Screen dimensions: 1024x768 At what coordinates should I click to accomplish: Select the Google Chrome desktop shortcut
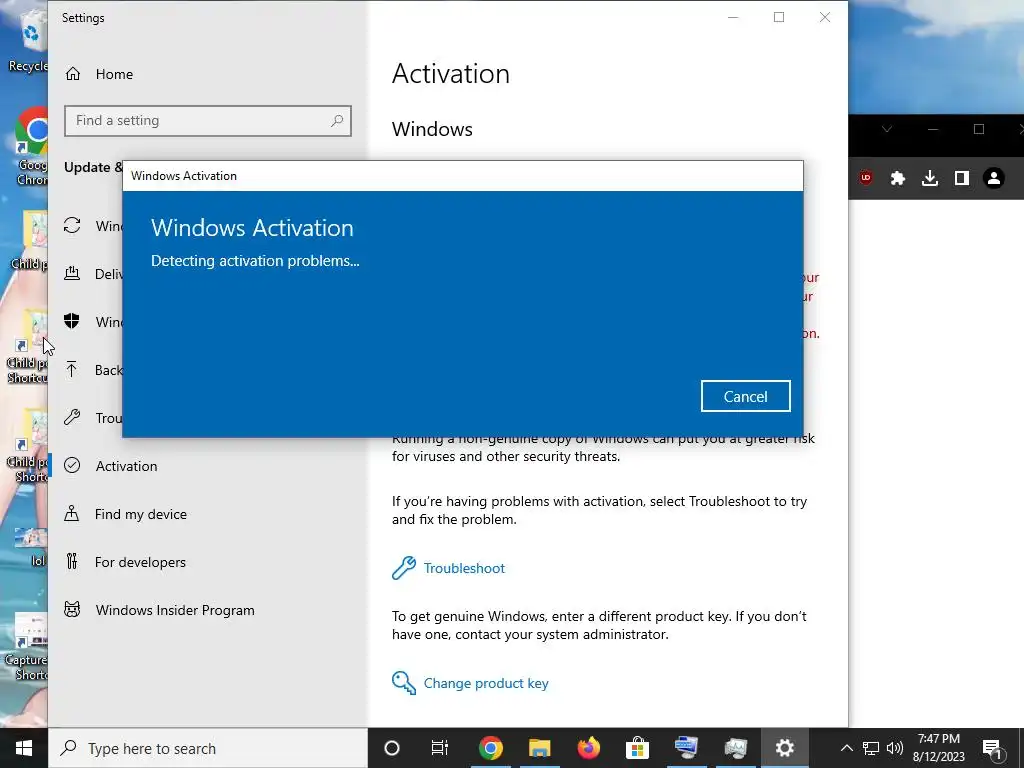pyautogui.click(x=31, y=147)
